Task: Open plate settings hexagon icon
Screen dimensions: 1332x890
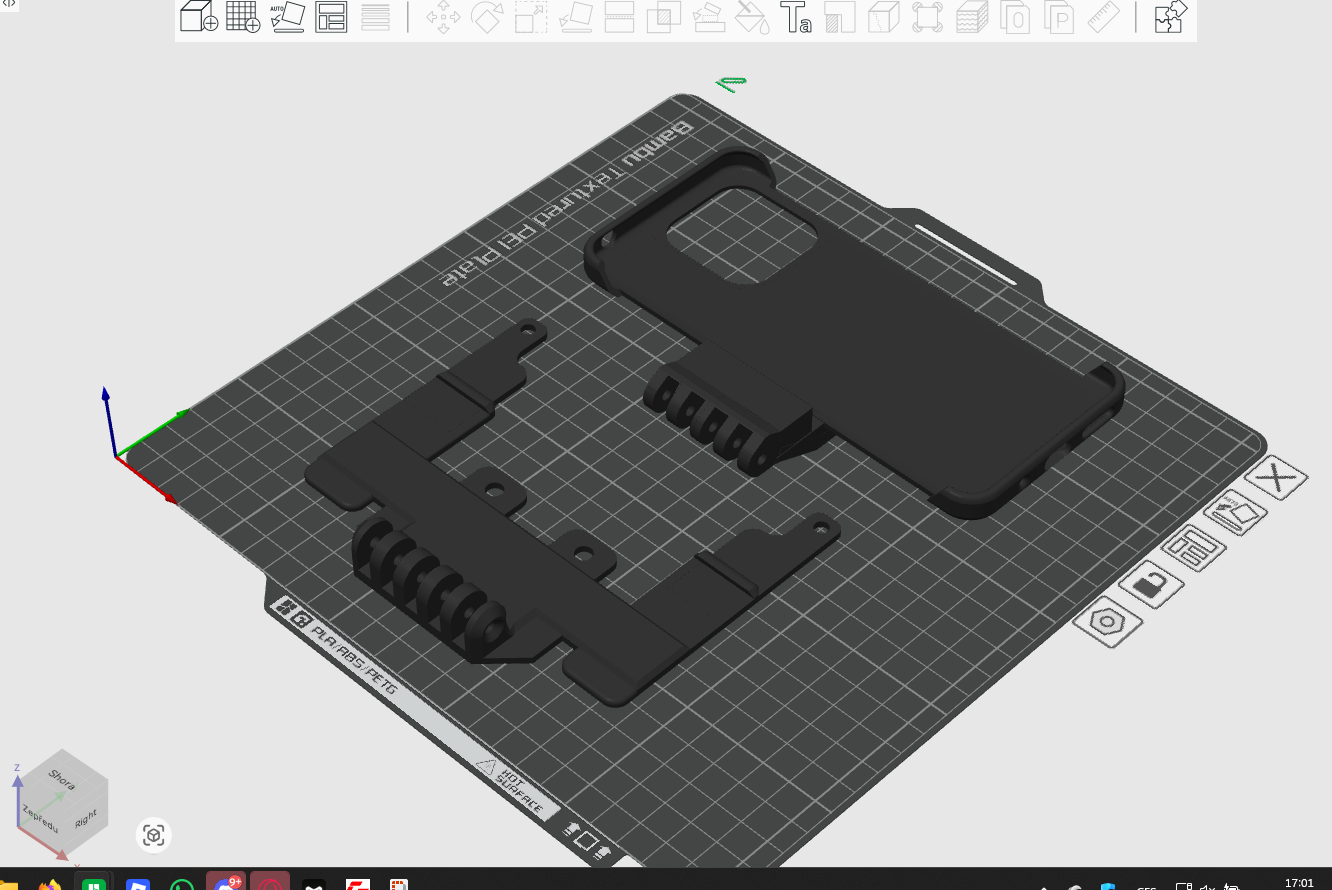Action: coord(1107,622)
